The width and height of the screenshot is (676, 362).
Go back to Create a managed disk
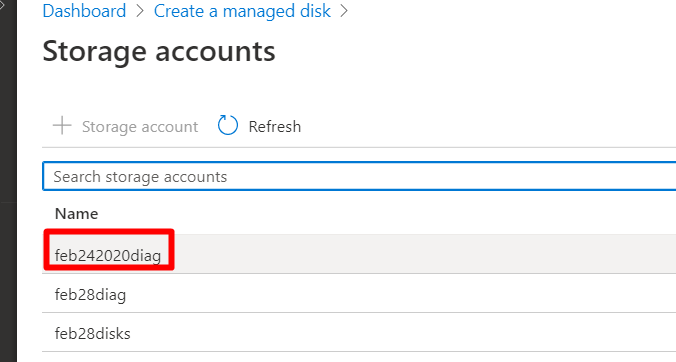click(x=242, y=11)
